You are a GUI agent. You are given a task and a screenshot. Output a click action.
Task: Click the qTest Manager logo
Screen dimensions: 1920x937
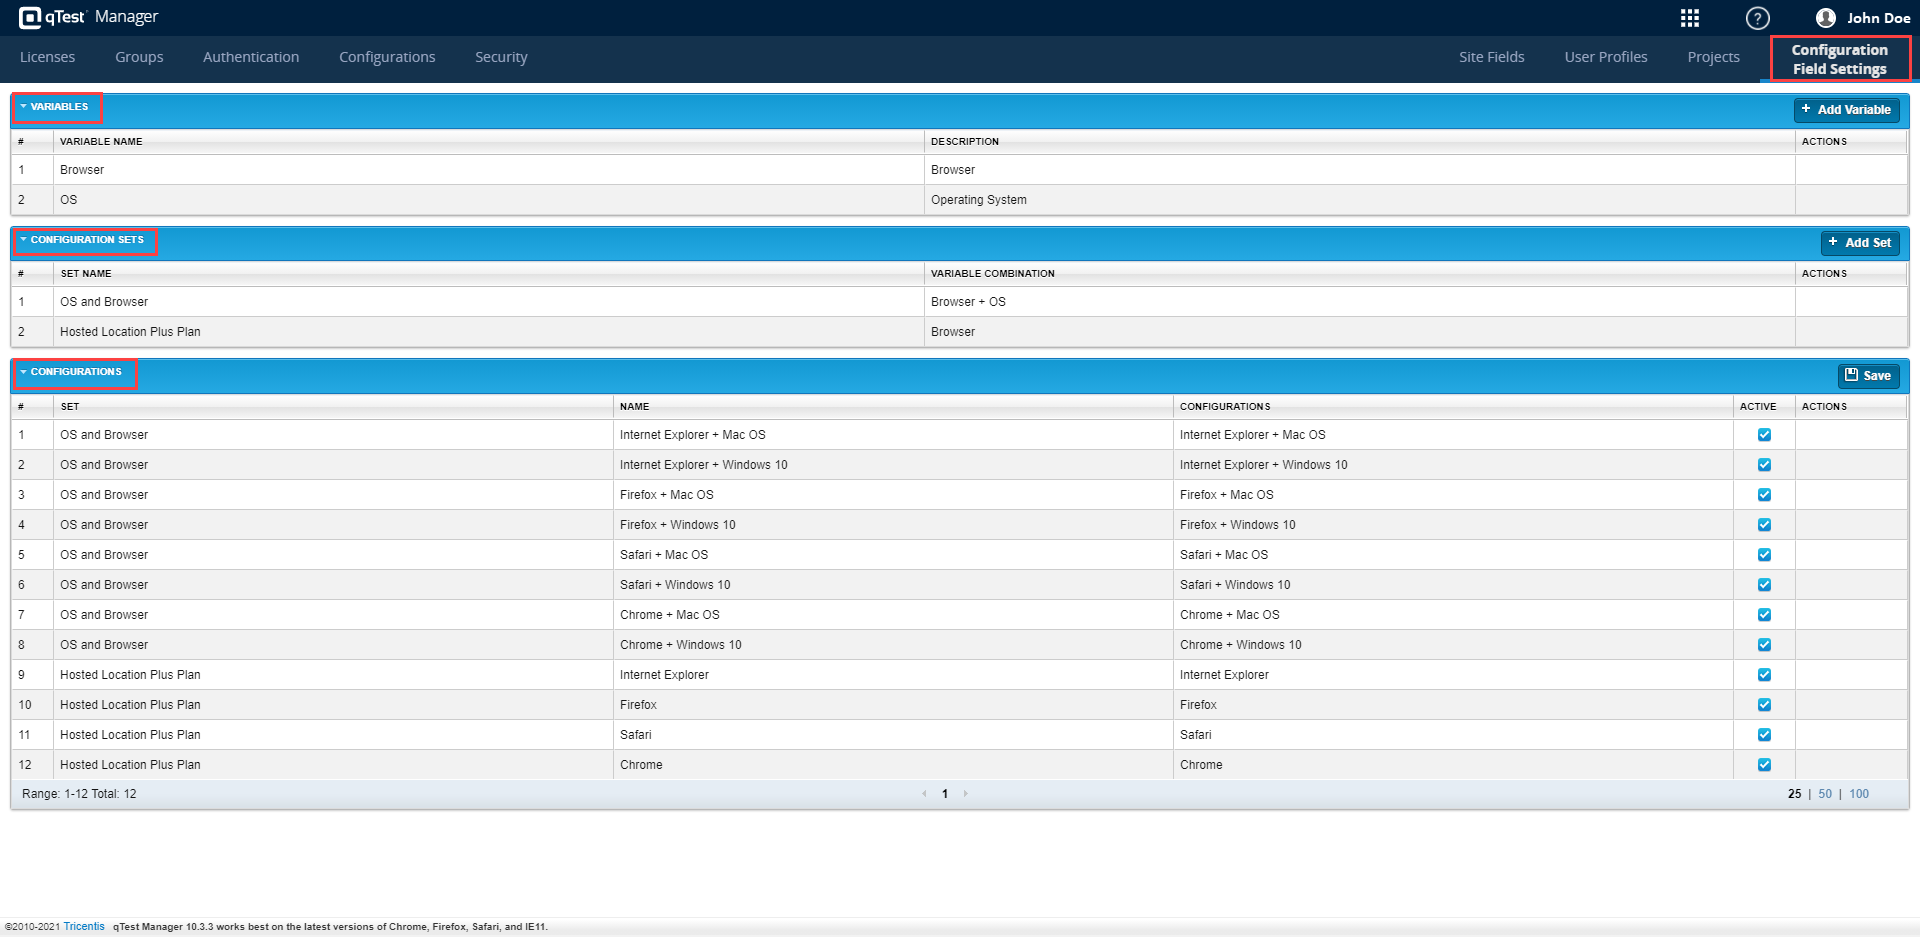coord(88,17)
